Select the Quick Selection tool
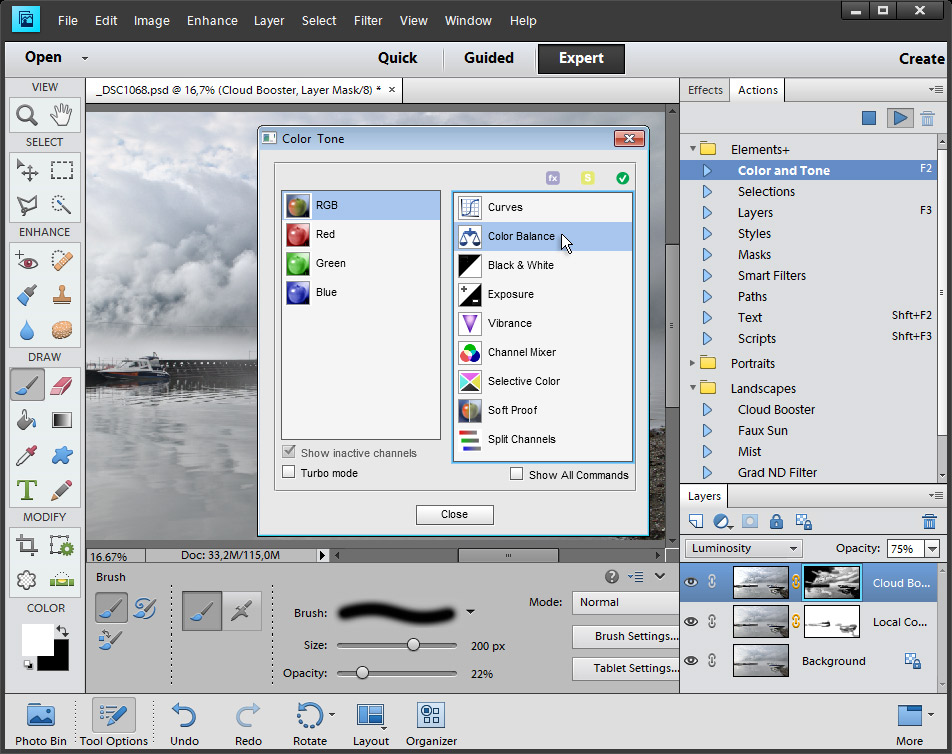This screenshot has width=952, height=754. coord(62,205)
